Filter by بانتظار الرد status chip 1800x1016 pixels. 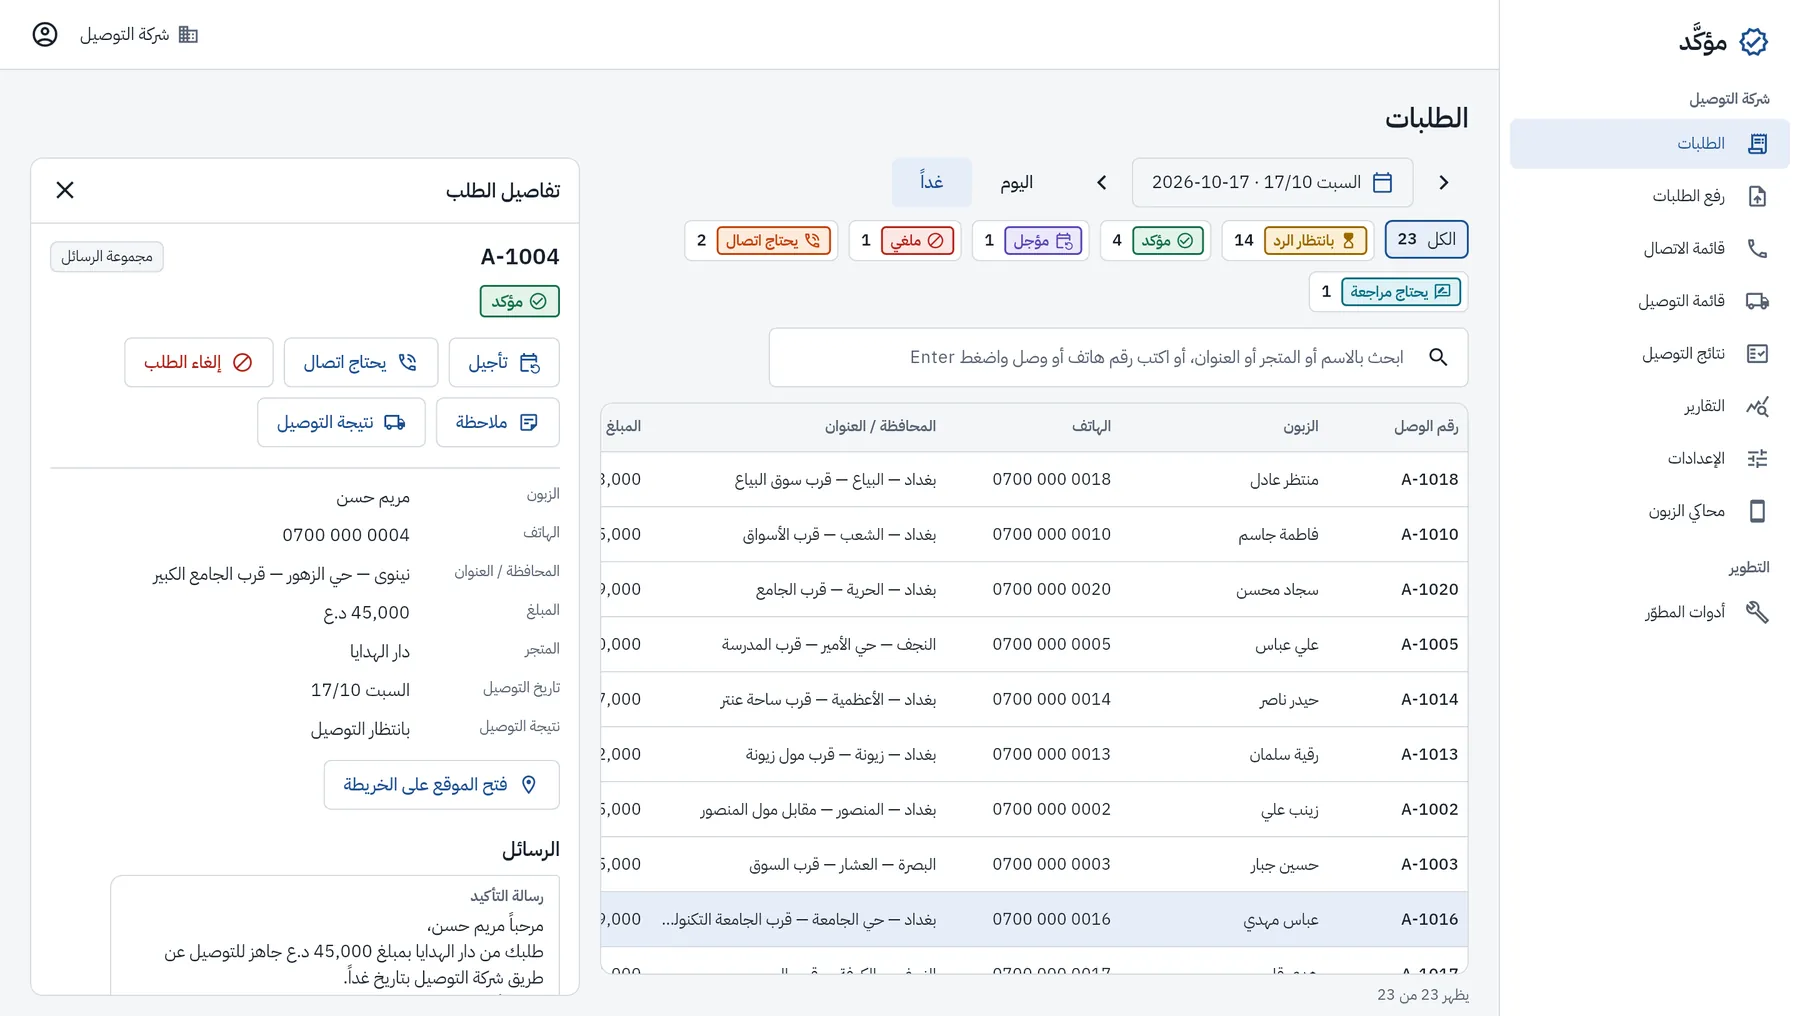[x=1298, y=240]
